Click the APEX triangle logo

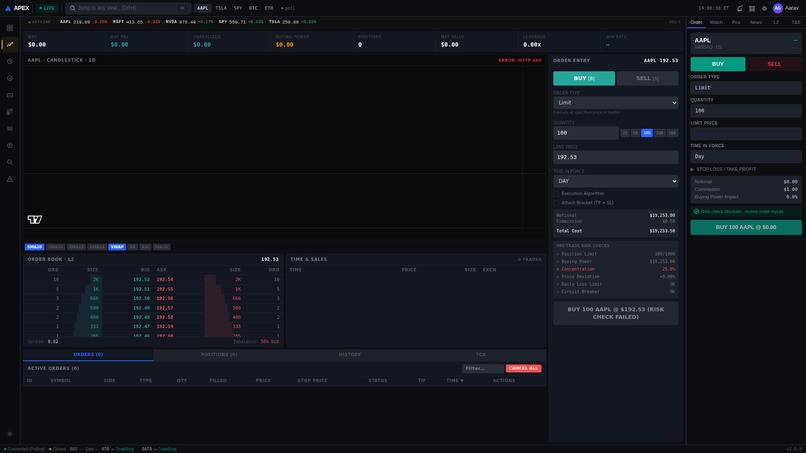point(8,8)
